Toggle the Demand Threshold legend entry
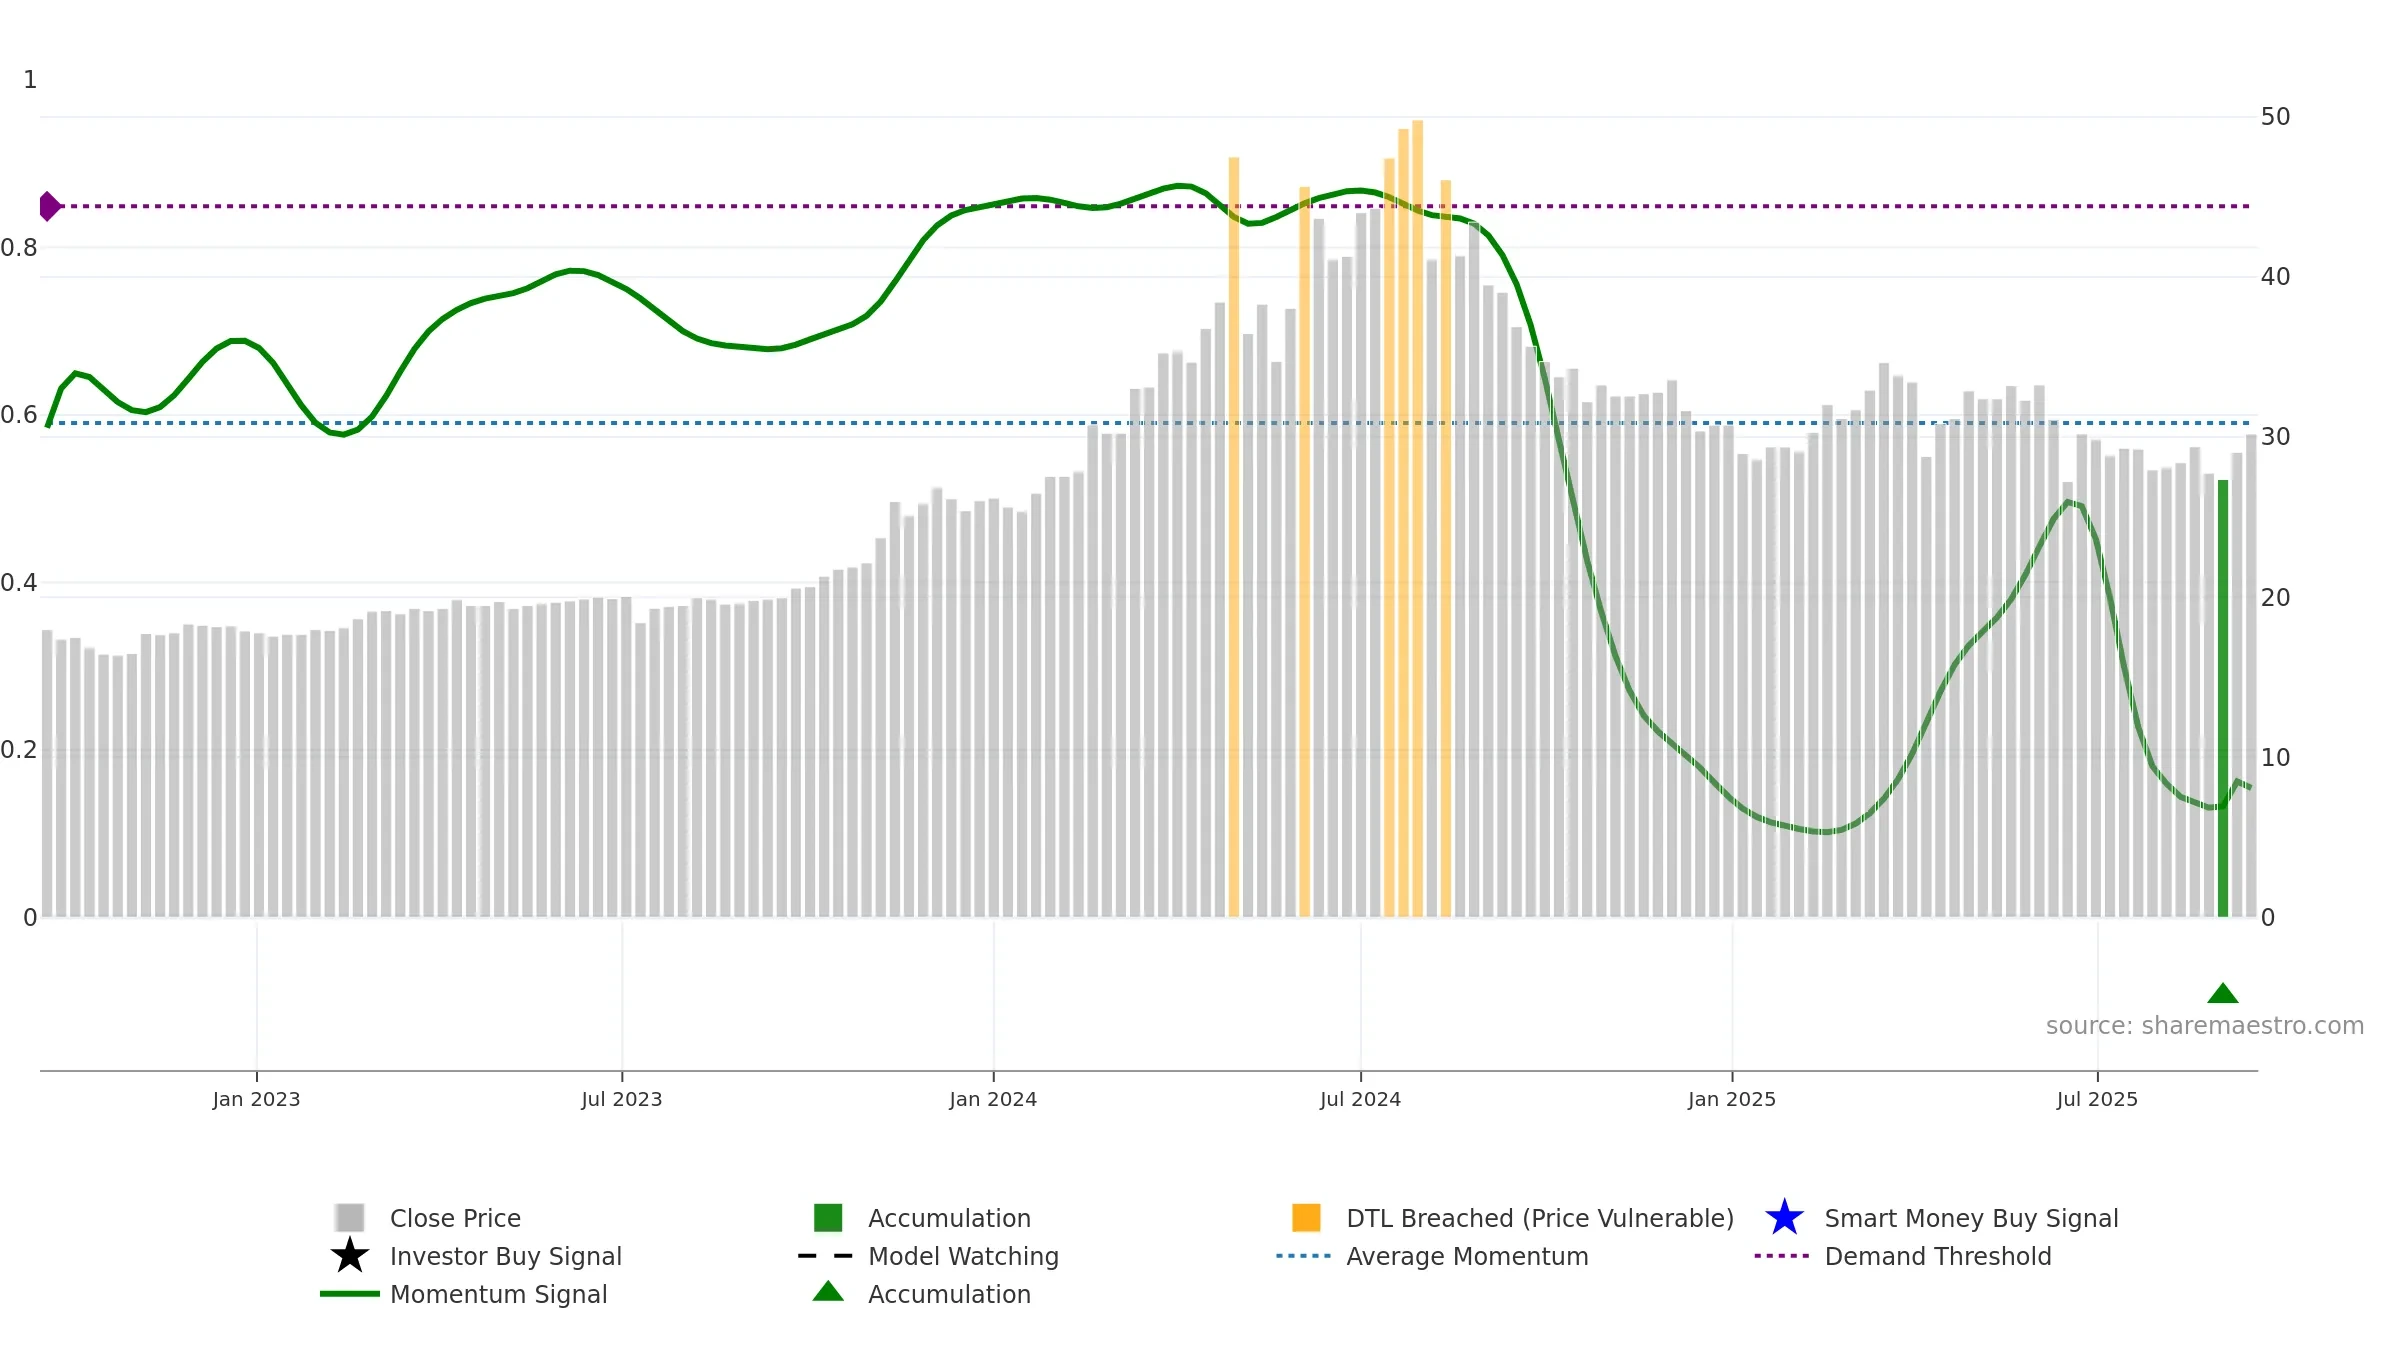 click(1903, 1256)
